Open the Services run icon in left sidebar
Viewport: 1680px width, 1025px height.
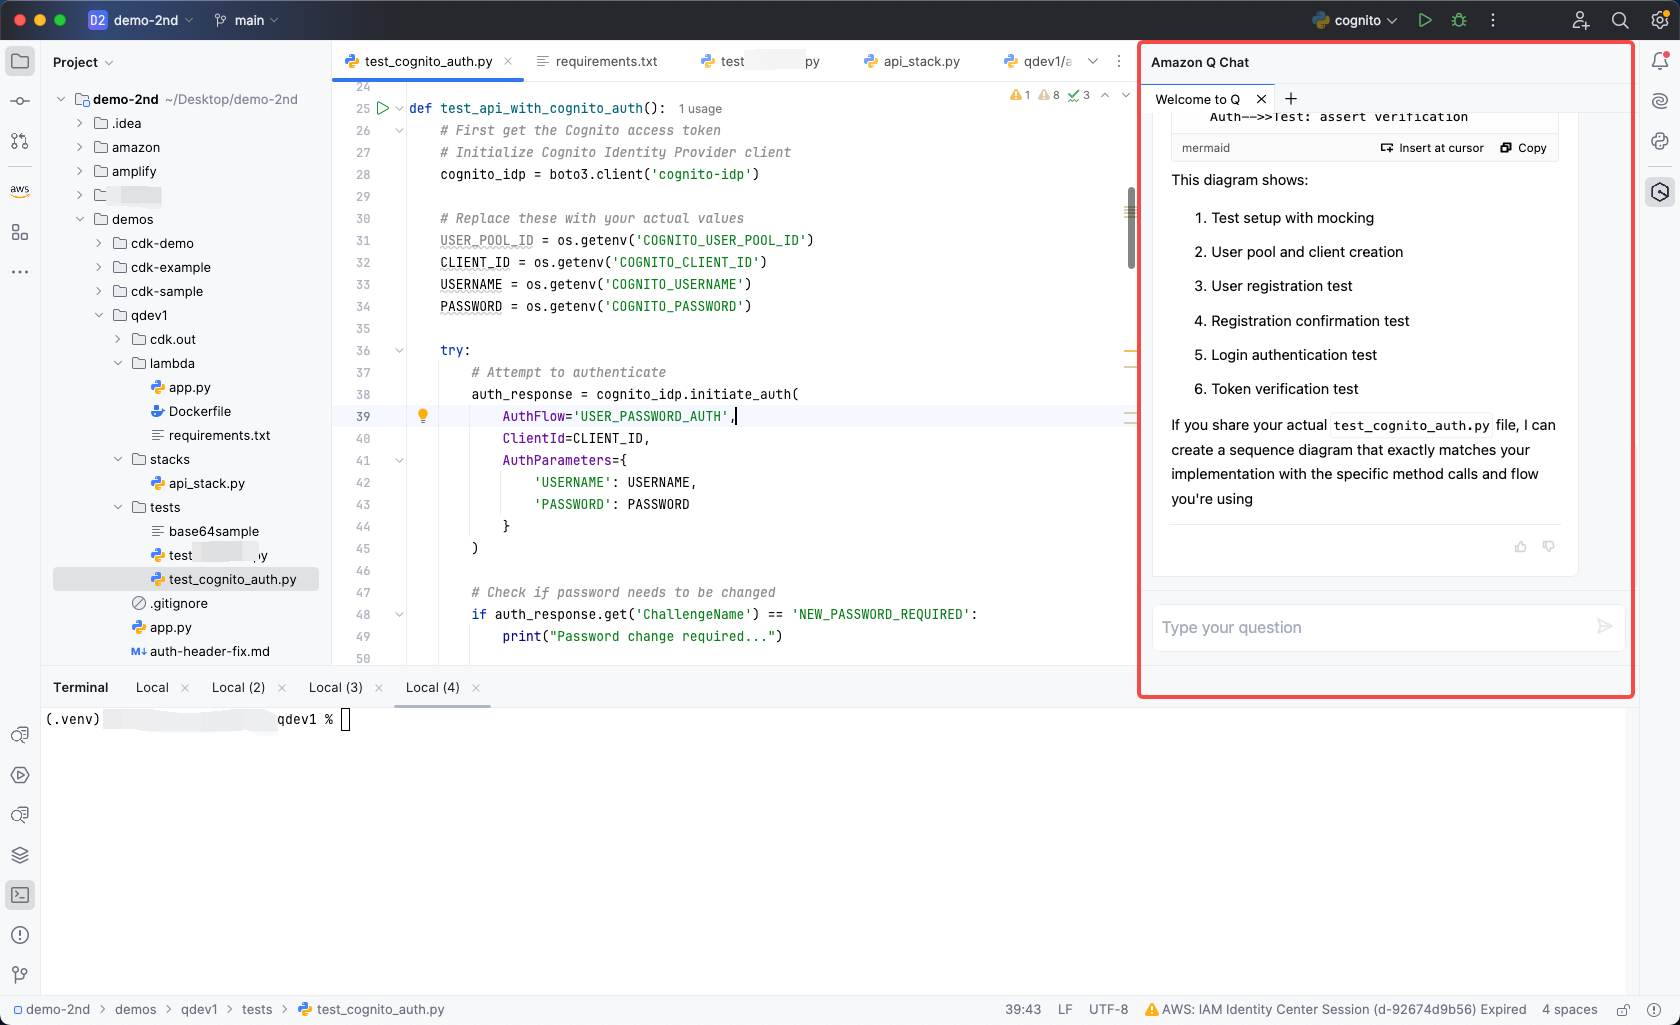click(20, 775)
